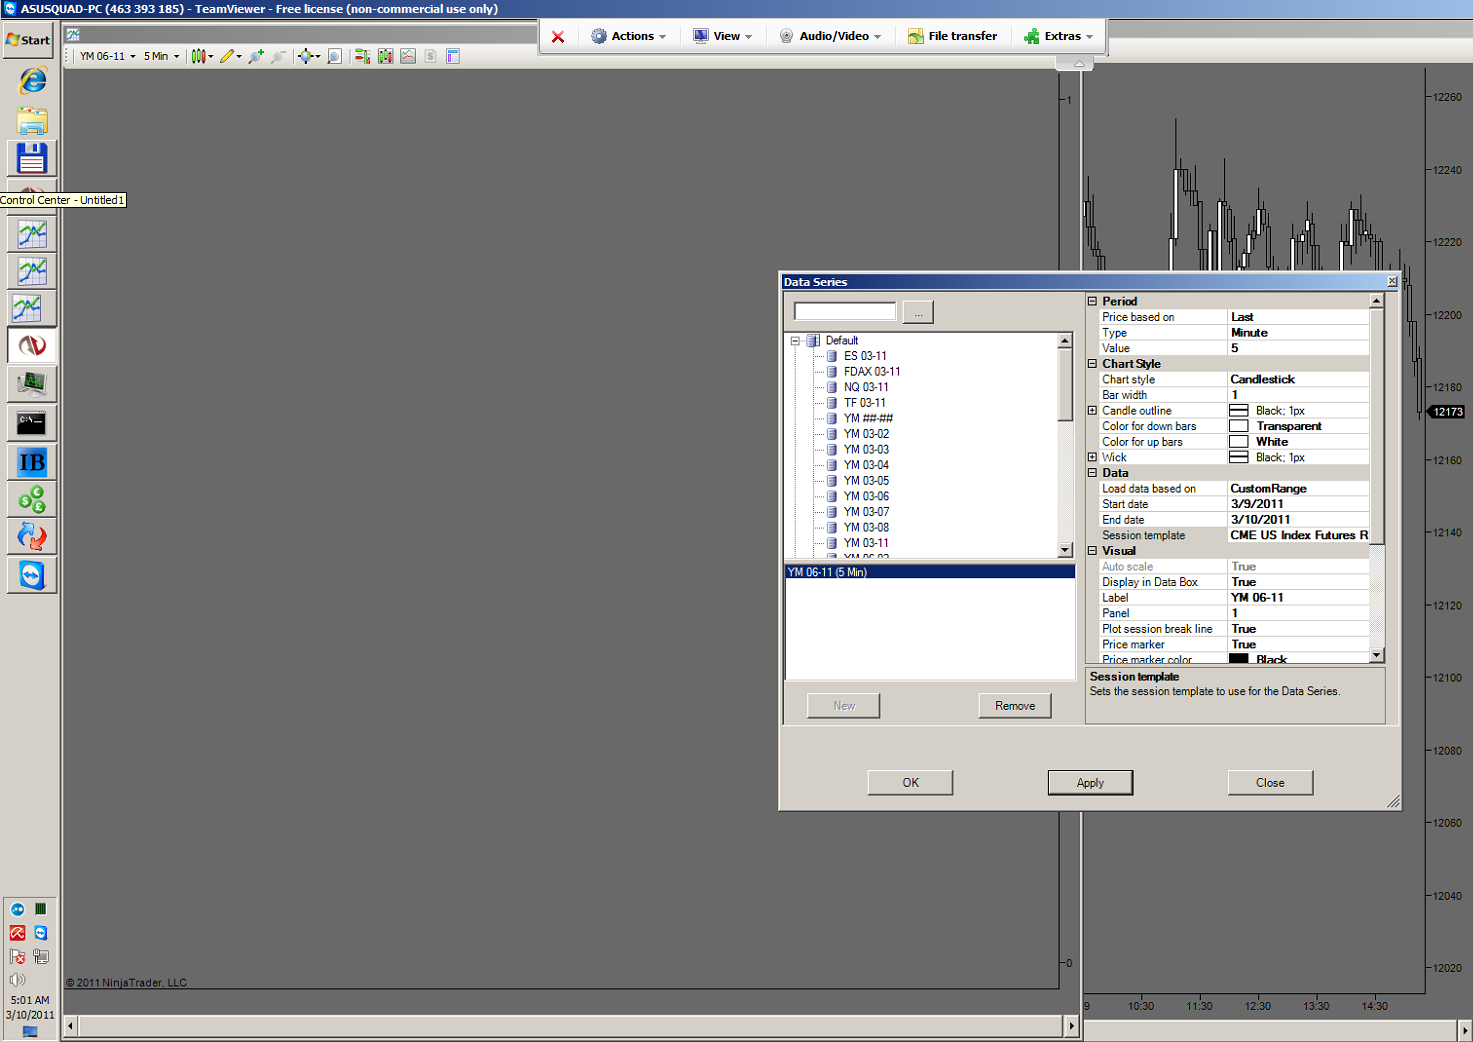Select FDAX 03-11 in the instrument list

872,372
